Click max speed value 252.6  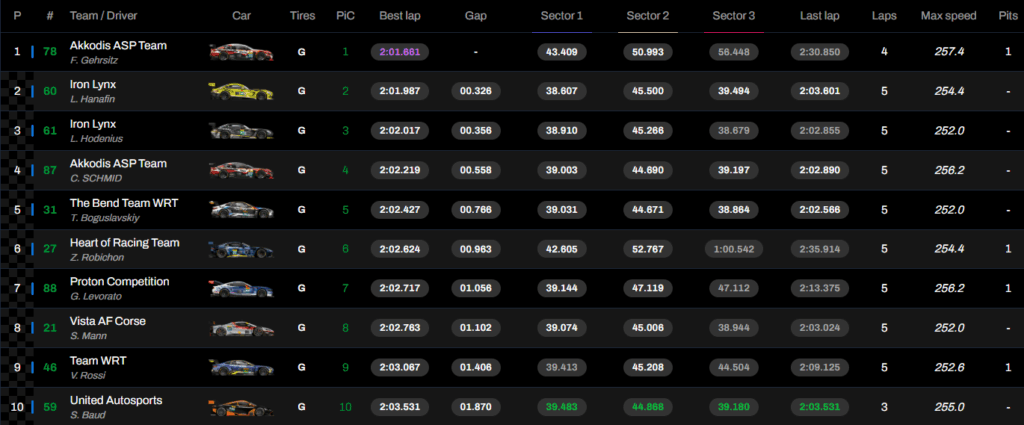[x=949, y=367]
